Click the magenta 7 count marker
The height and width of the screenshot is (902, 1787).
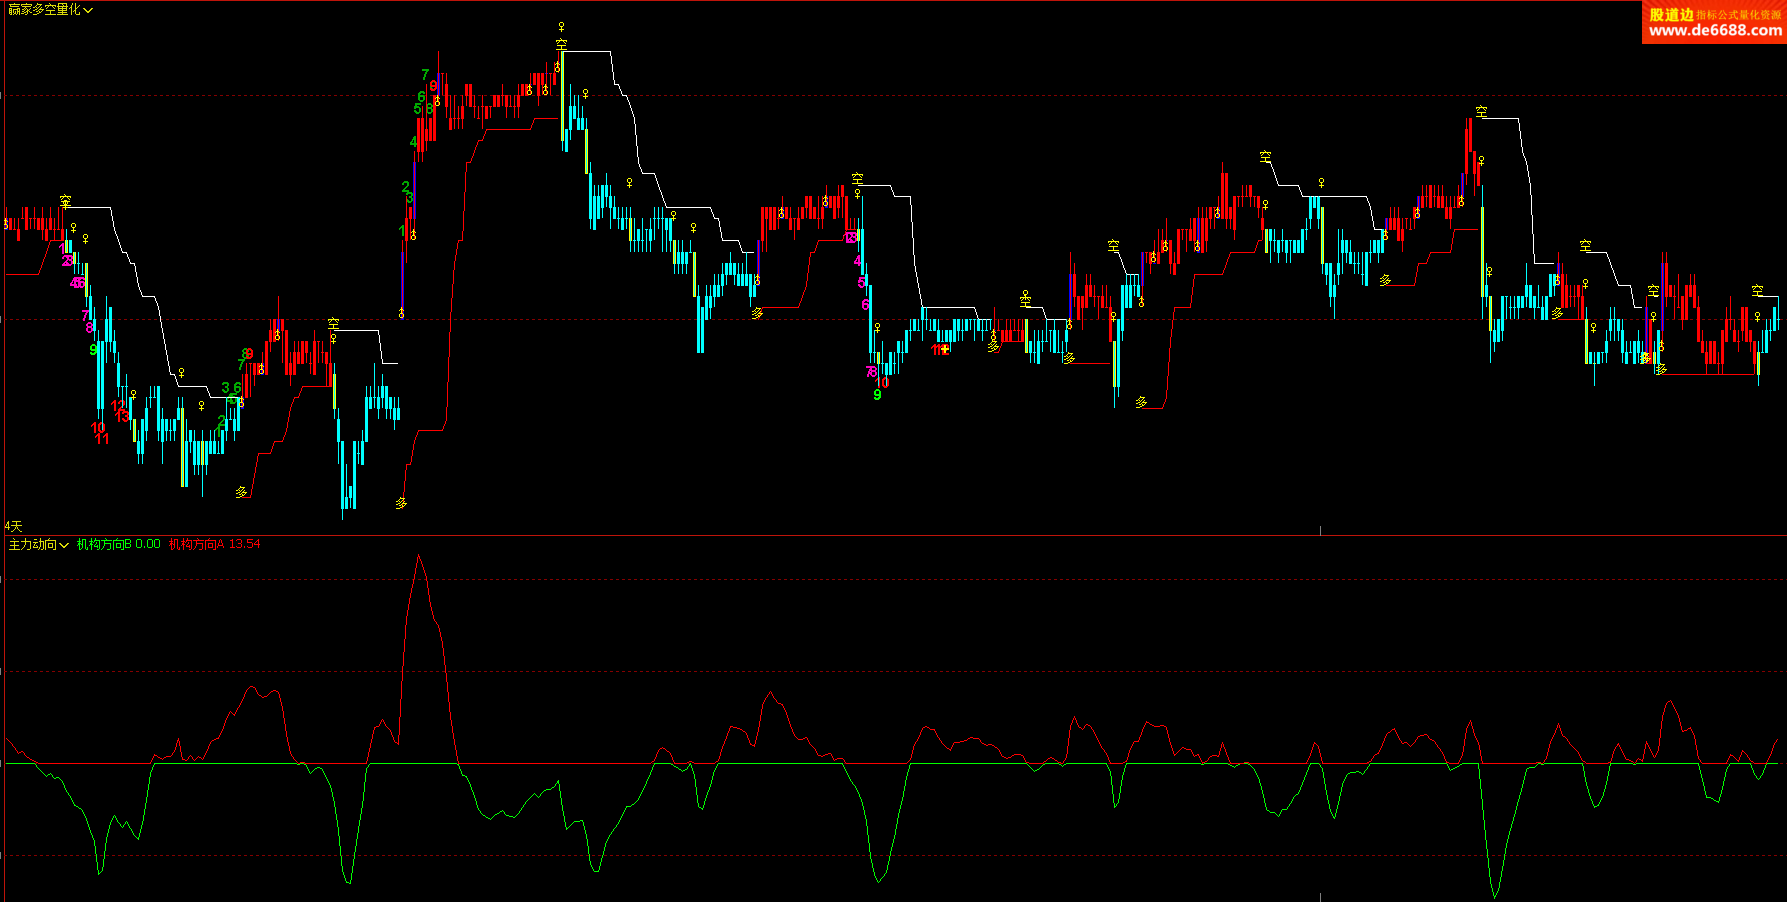(x=85, y=315)
